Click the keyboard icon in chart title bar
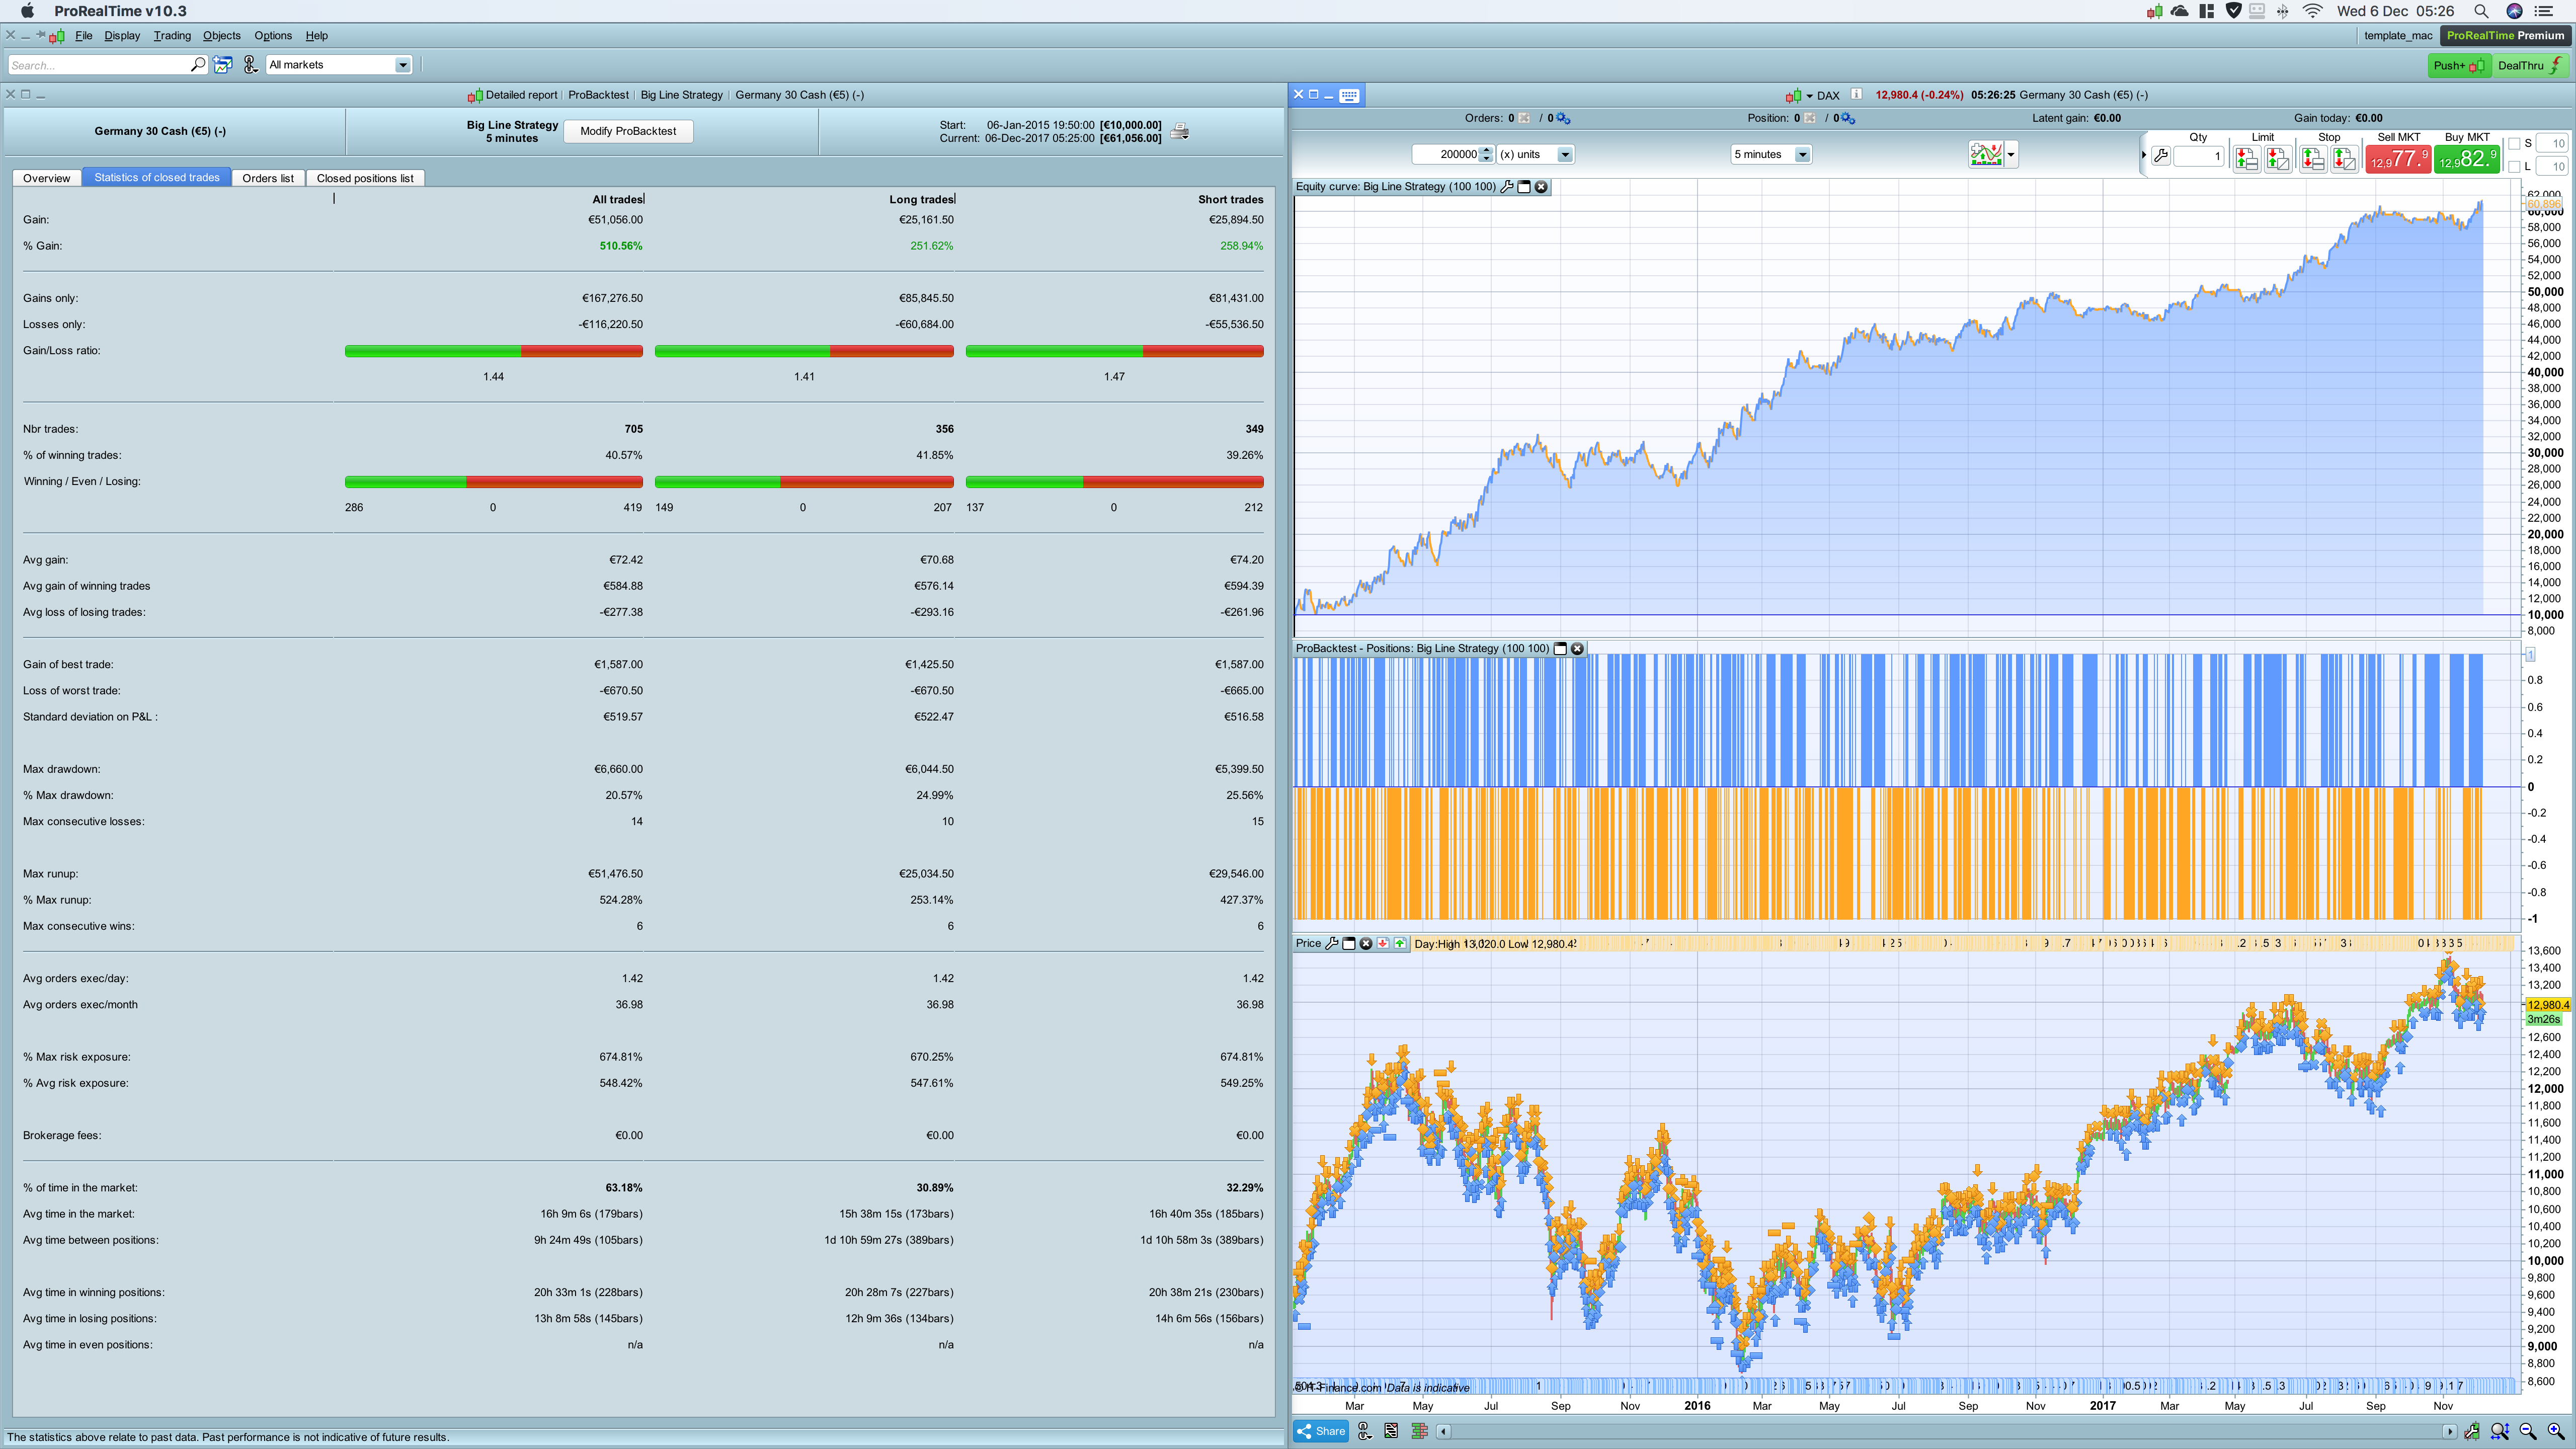2576x1449 pixels. pos(1349,95)
